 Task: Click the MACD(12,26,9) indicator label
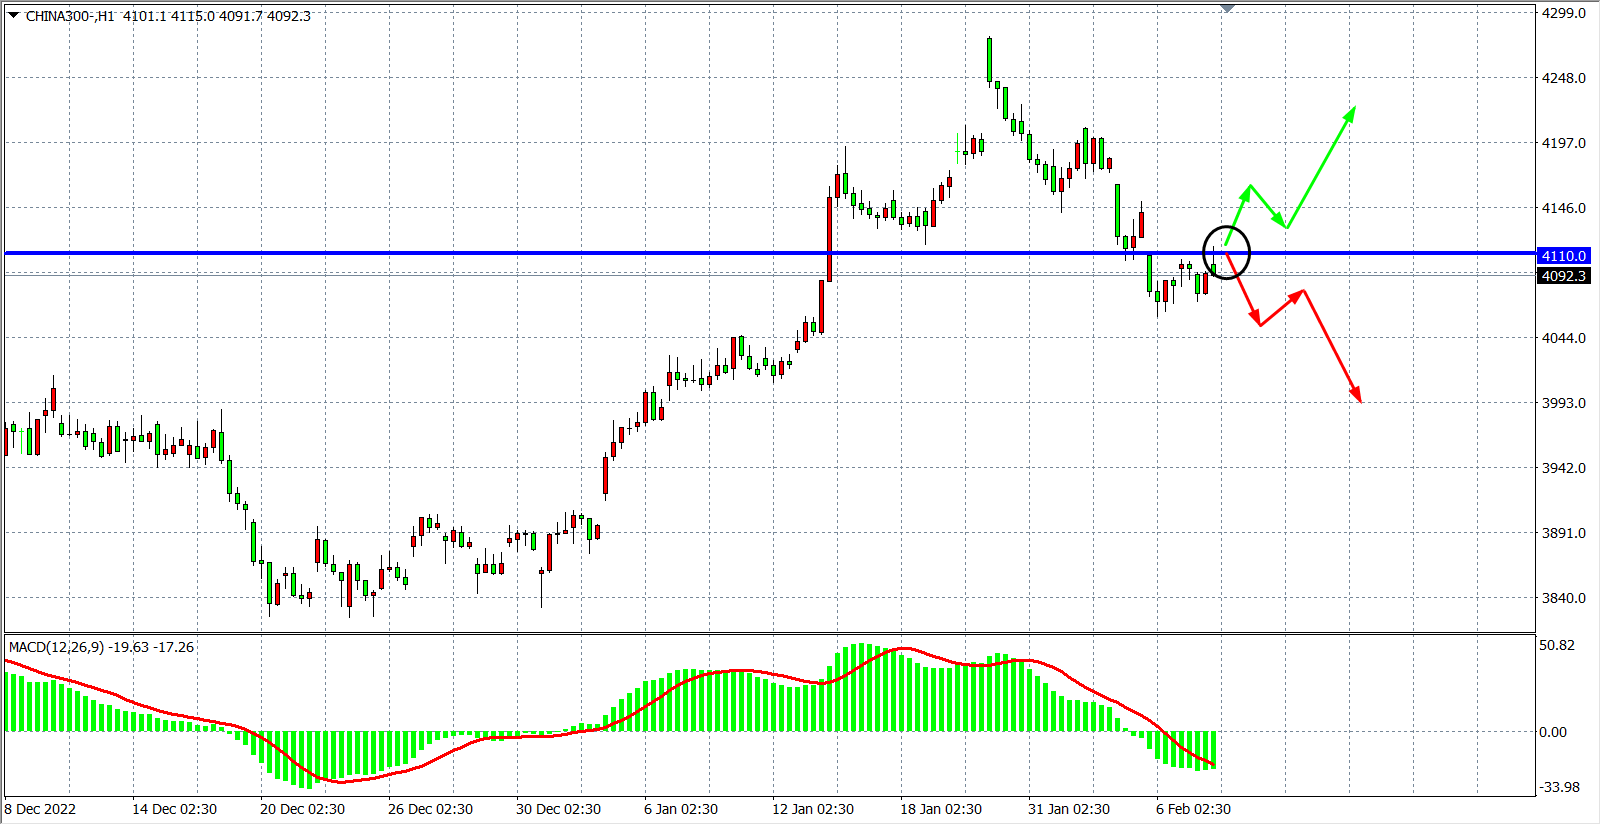[x=57, y=647]
